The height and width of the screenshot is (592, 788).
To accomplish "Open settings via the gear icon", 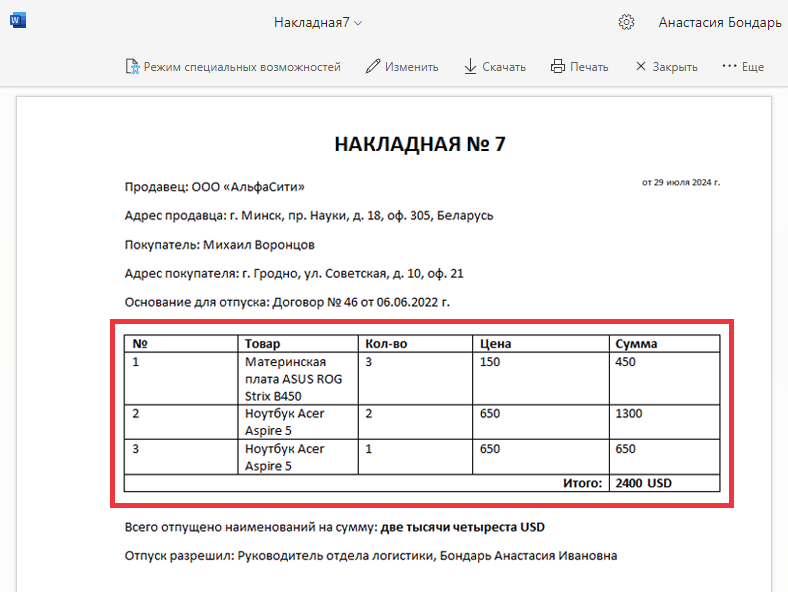I will point(626,22).
